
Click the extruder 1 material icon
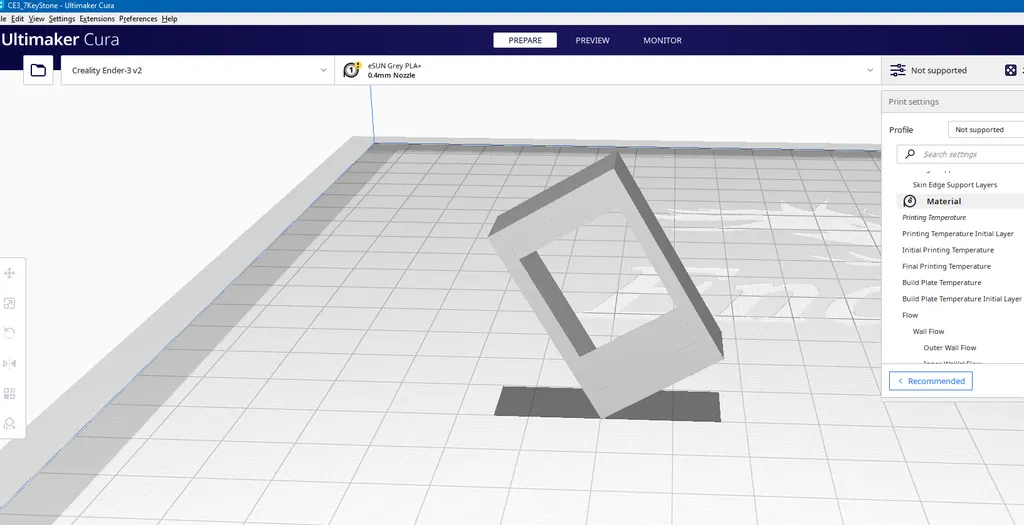[x=352, y=70]
